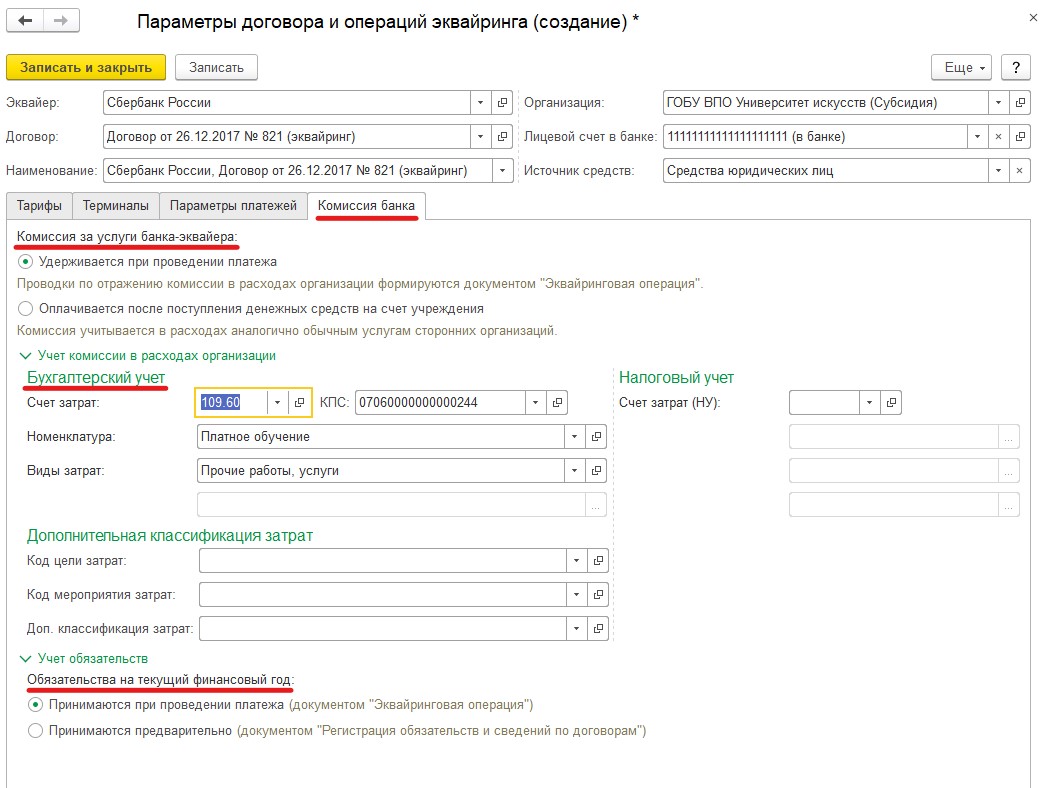Go back with the left arrow
This screenshot has width=1043, height=788.
(x=25, y=21)
